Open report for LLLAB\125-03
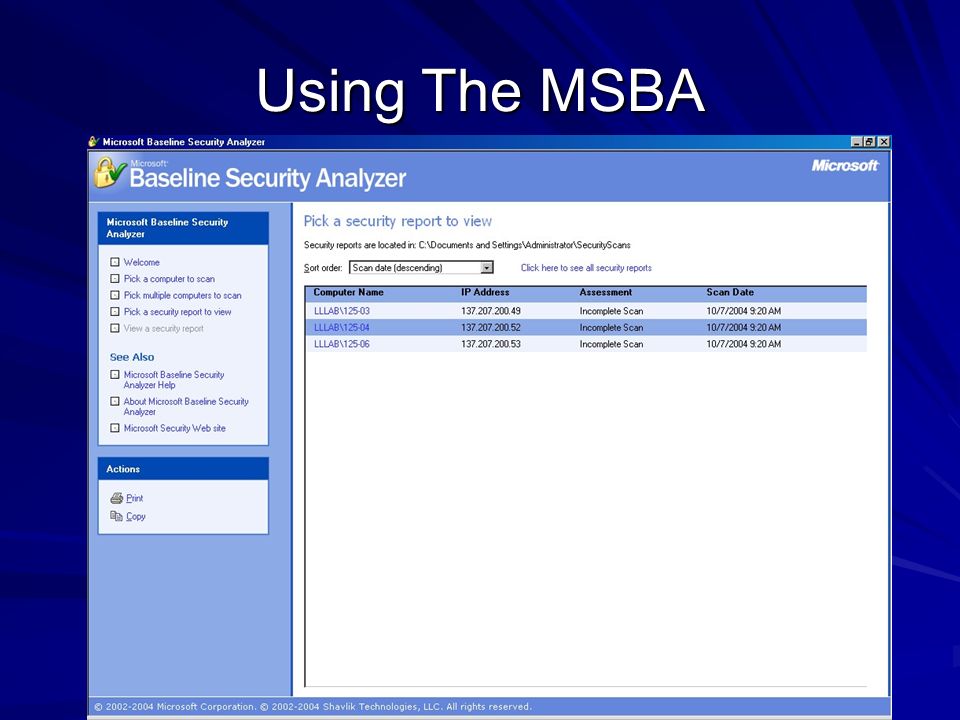Image resolution: width=960 pixels, height=720 pixels. tap(342, 311)
